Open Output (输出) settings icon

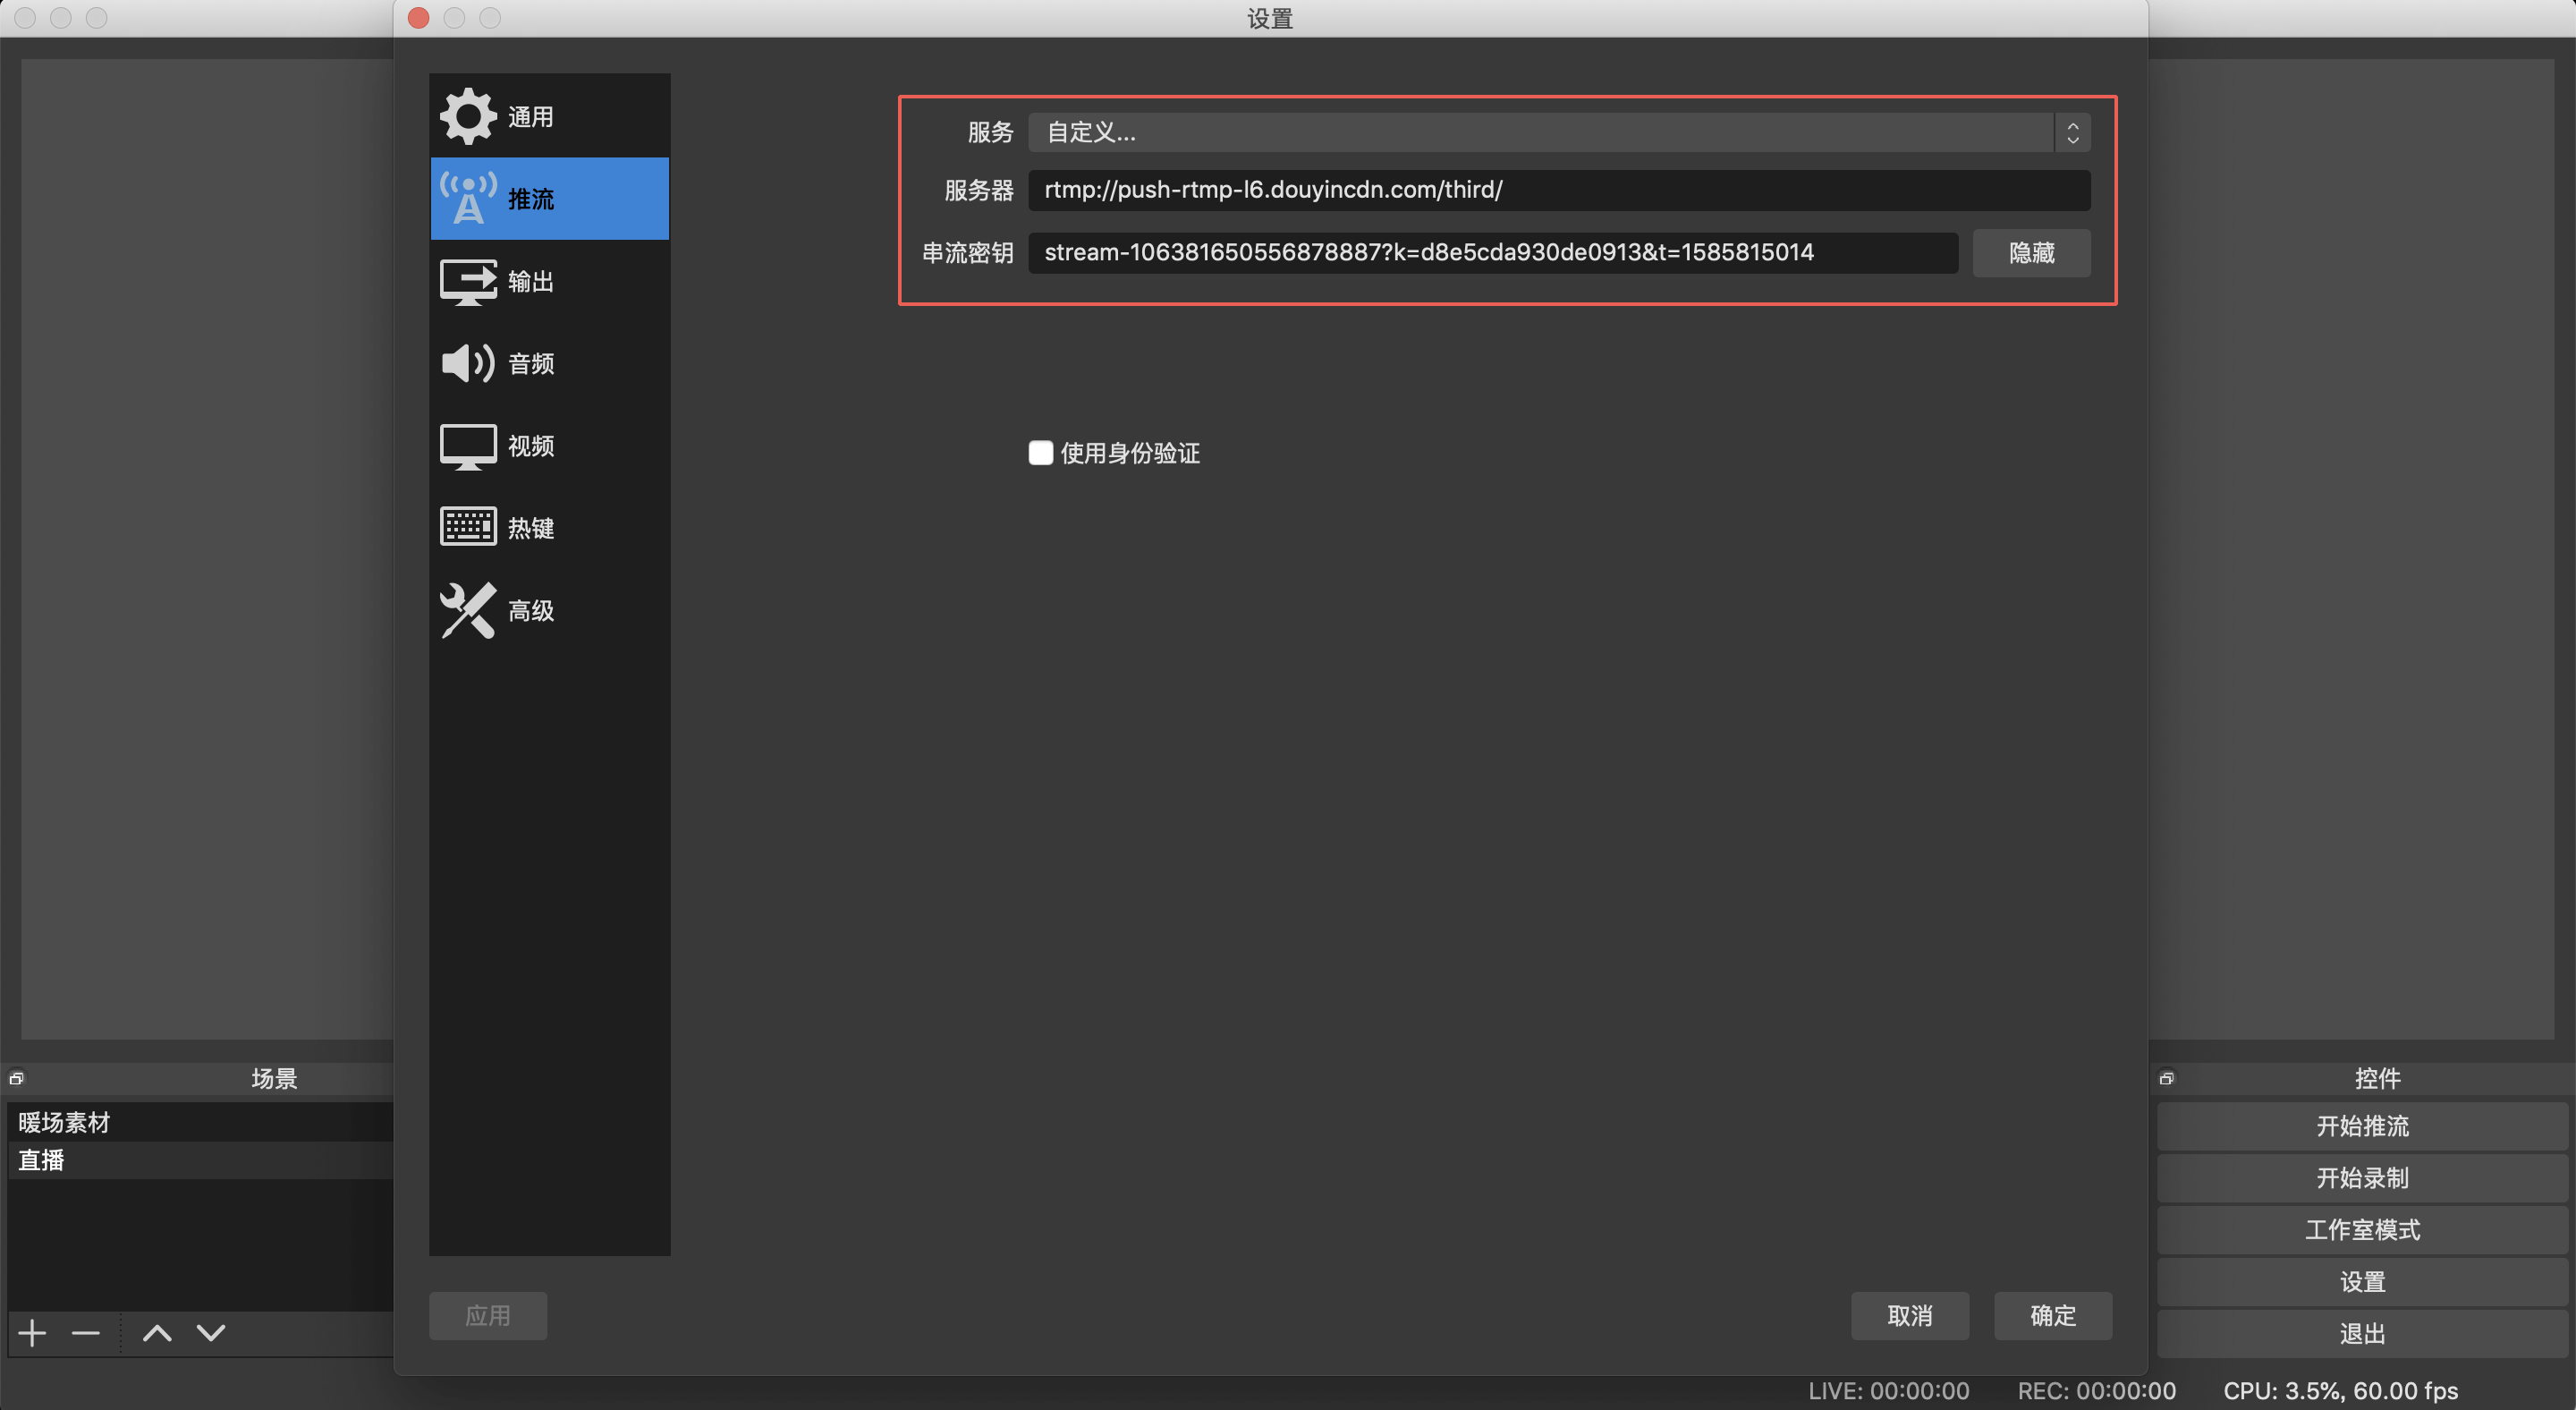[x=468, y=281]
